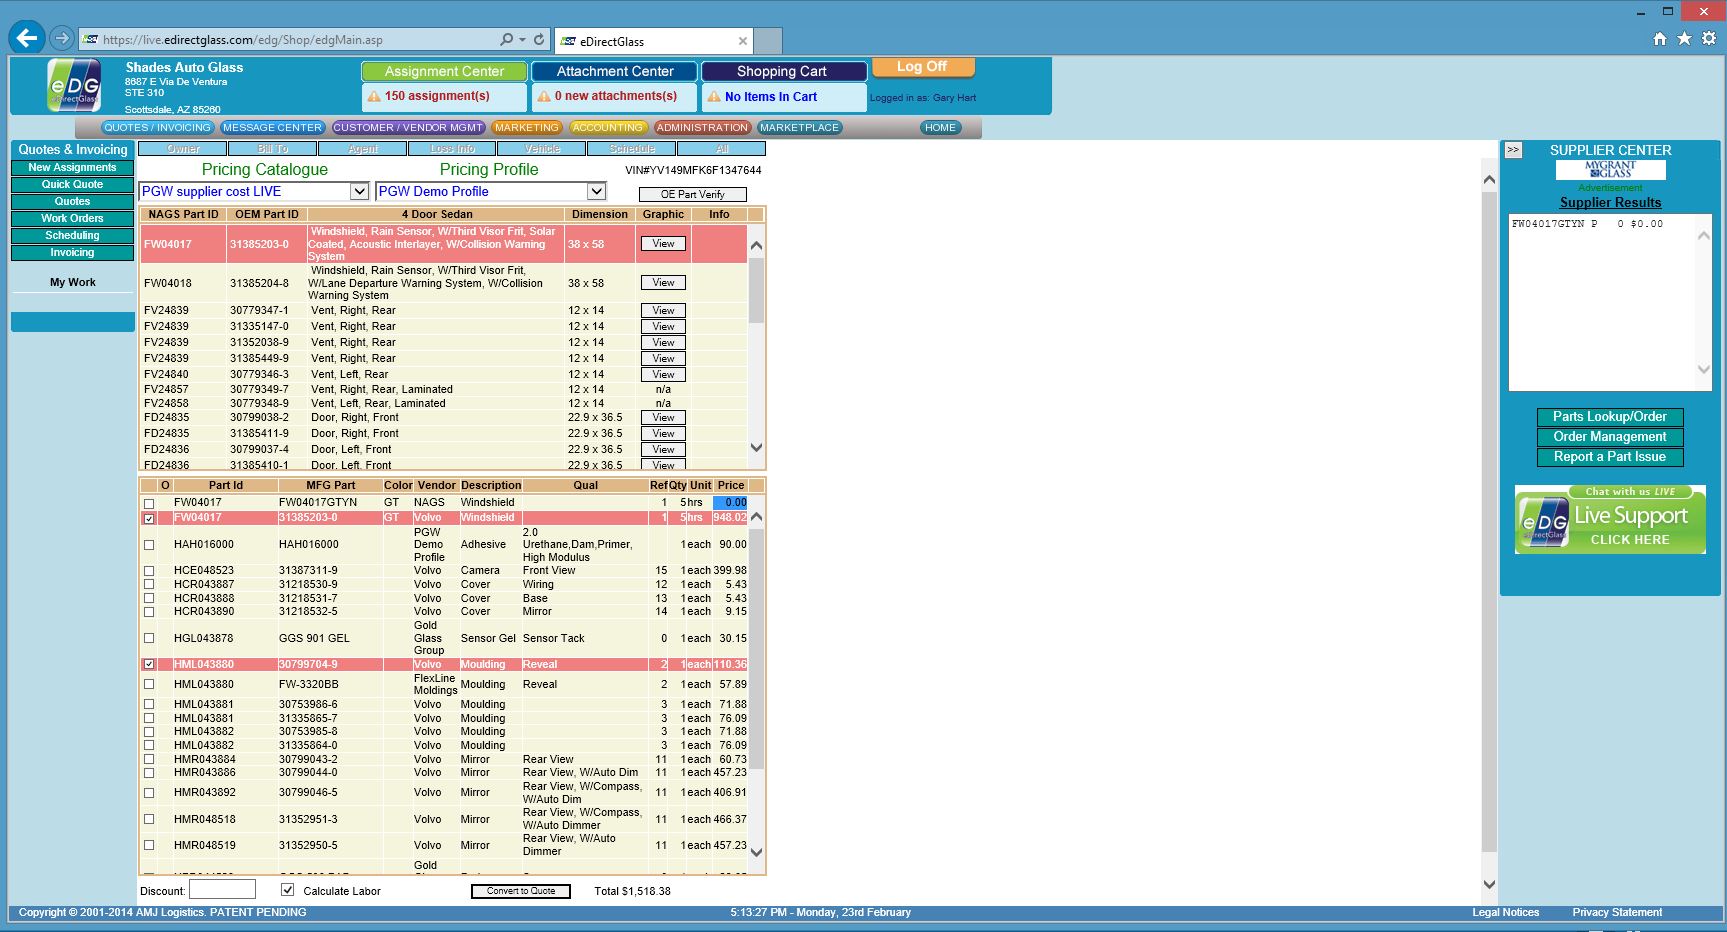
Task: Open the Accounting menu
Action: 608,128
